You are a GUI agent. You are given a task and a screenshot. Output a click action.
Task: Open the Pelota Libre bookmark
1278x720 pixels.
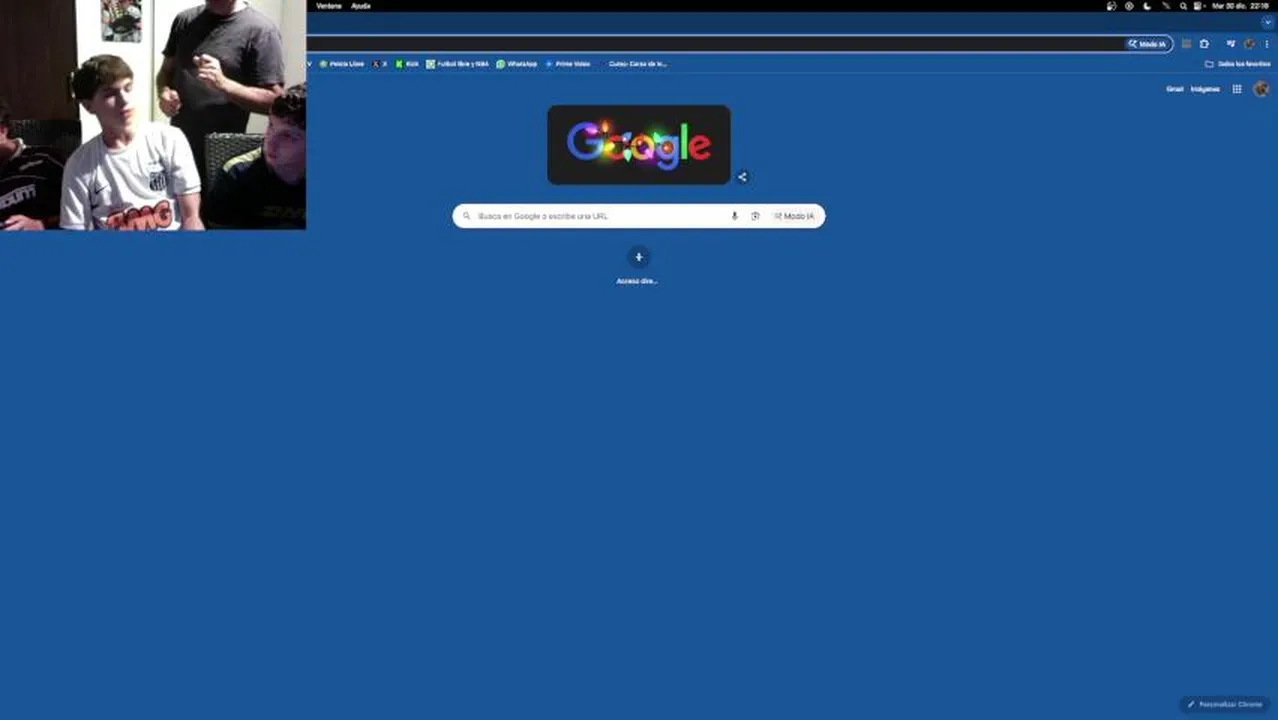click(341, 64)
